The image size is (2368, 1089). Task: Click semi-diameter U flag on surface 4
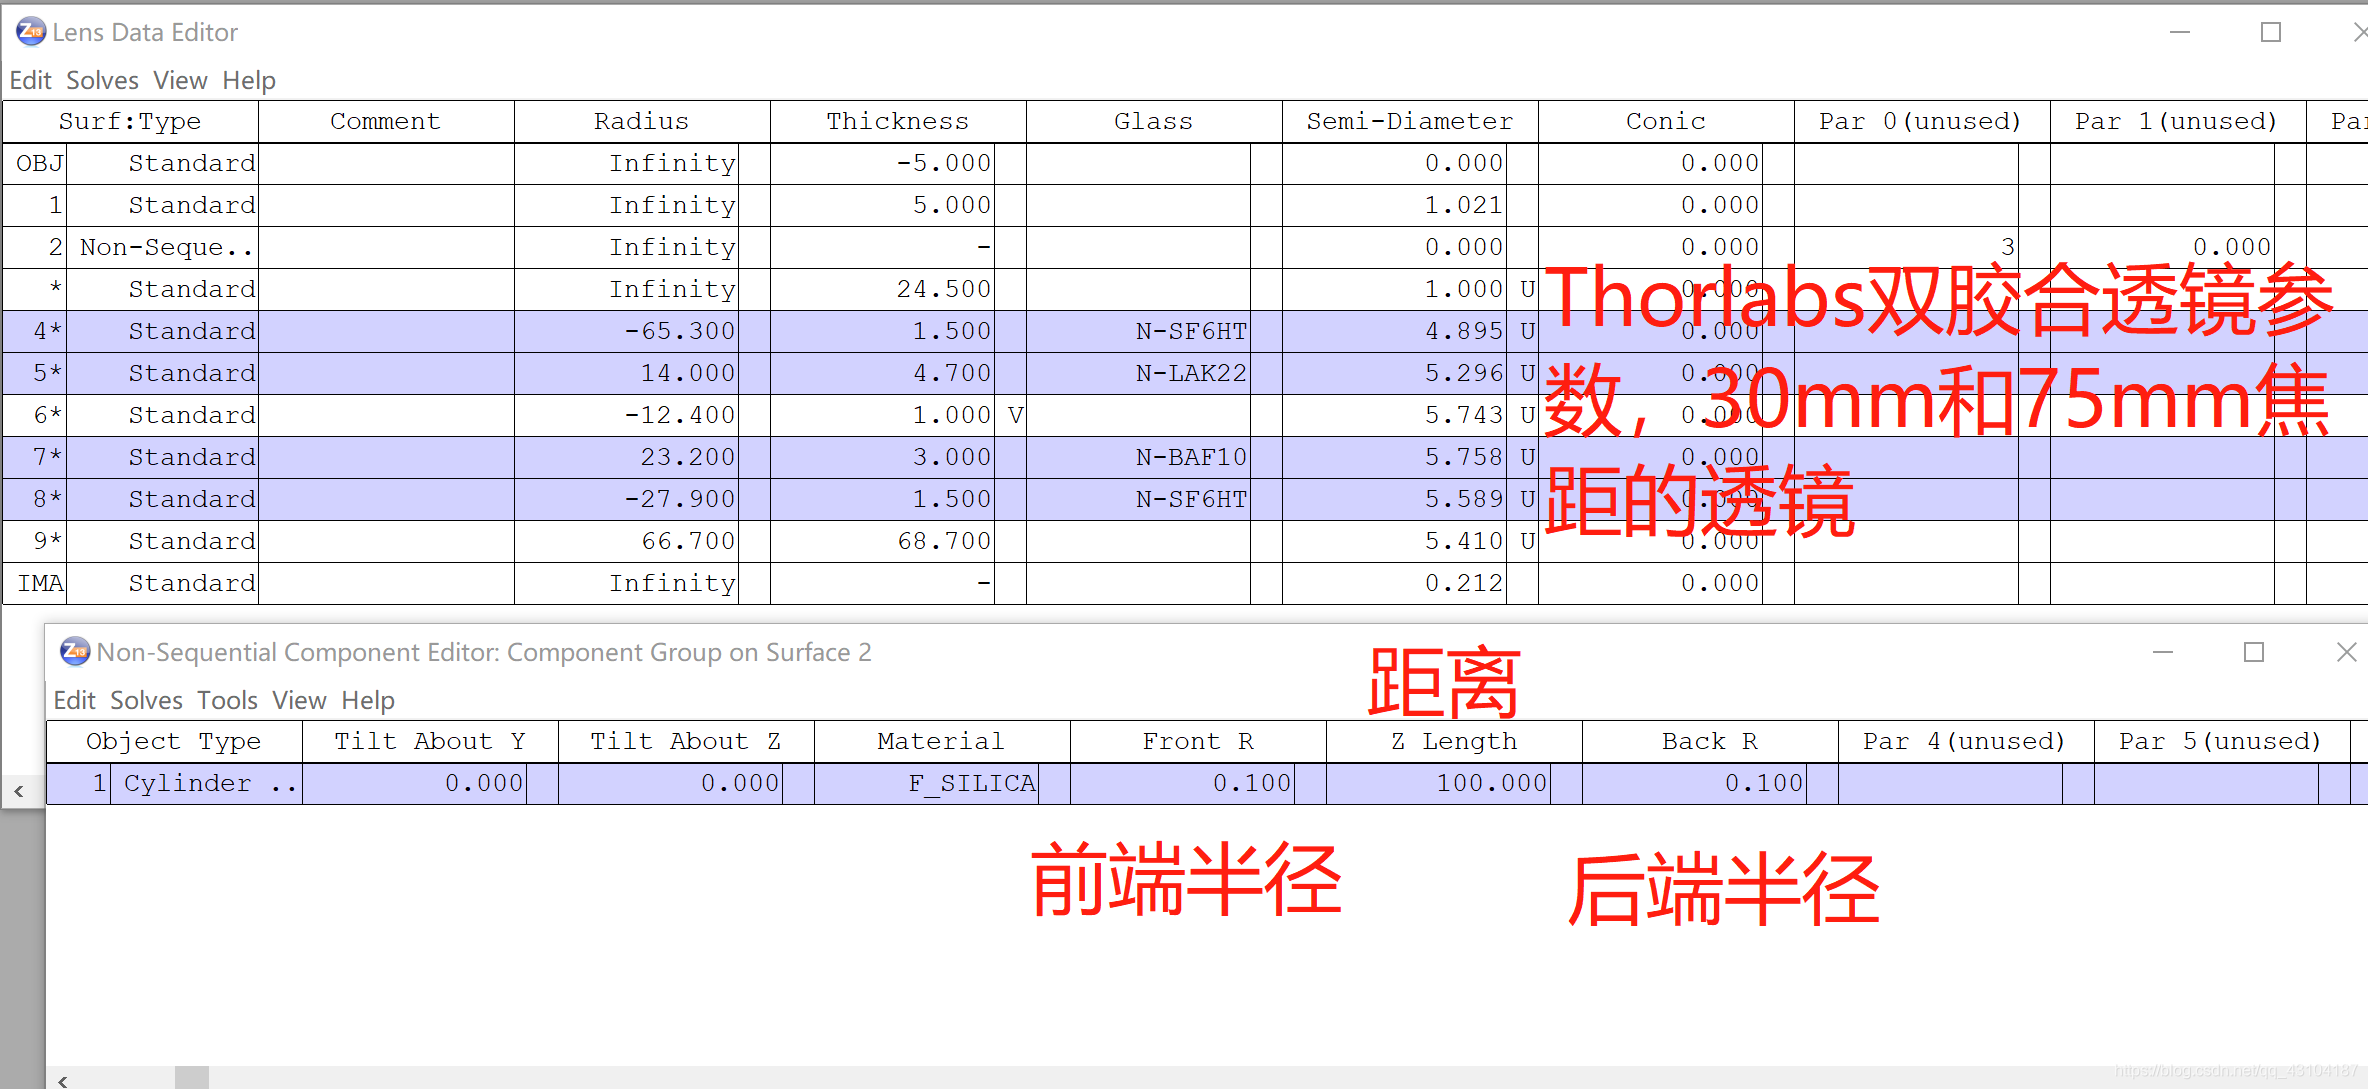(1523, 331)
